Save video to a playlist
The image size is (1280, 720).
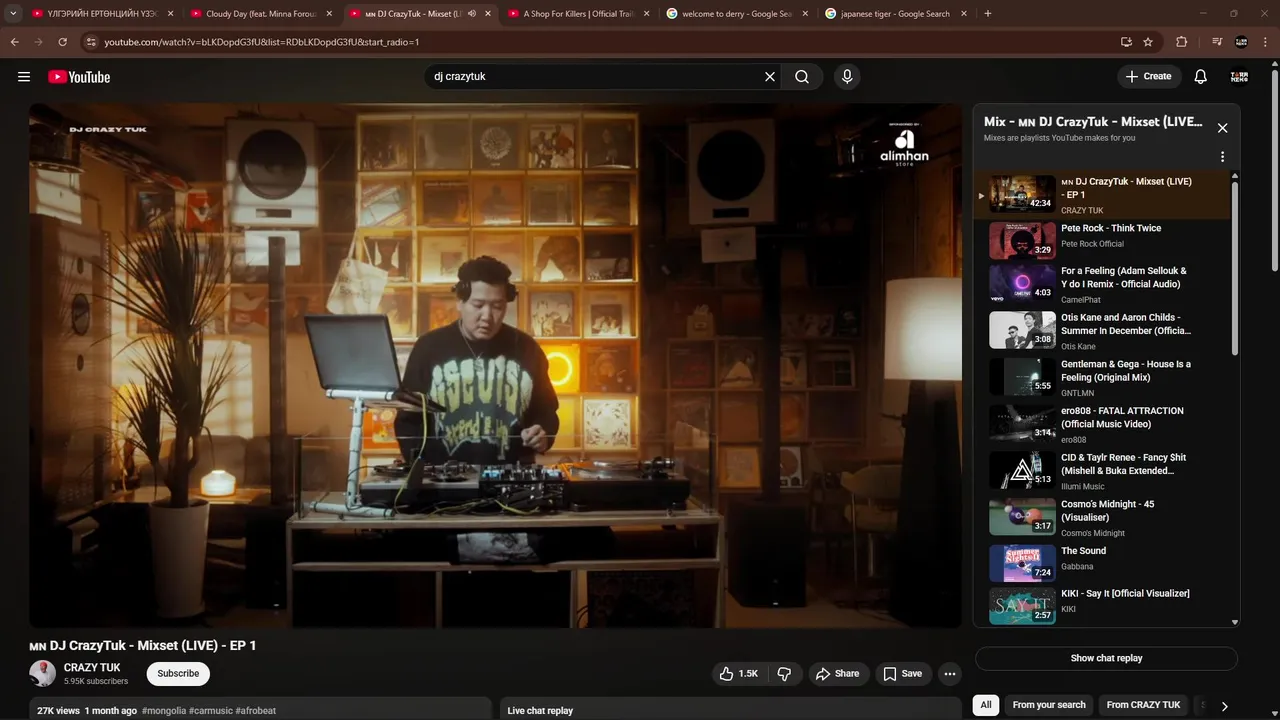(902, 674)
